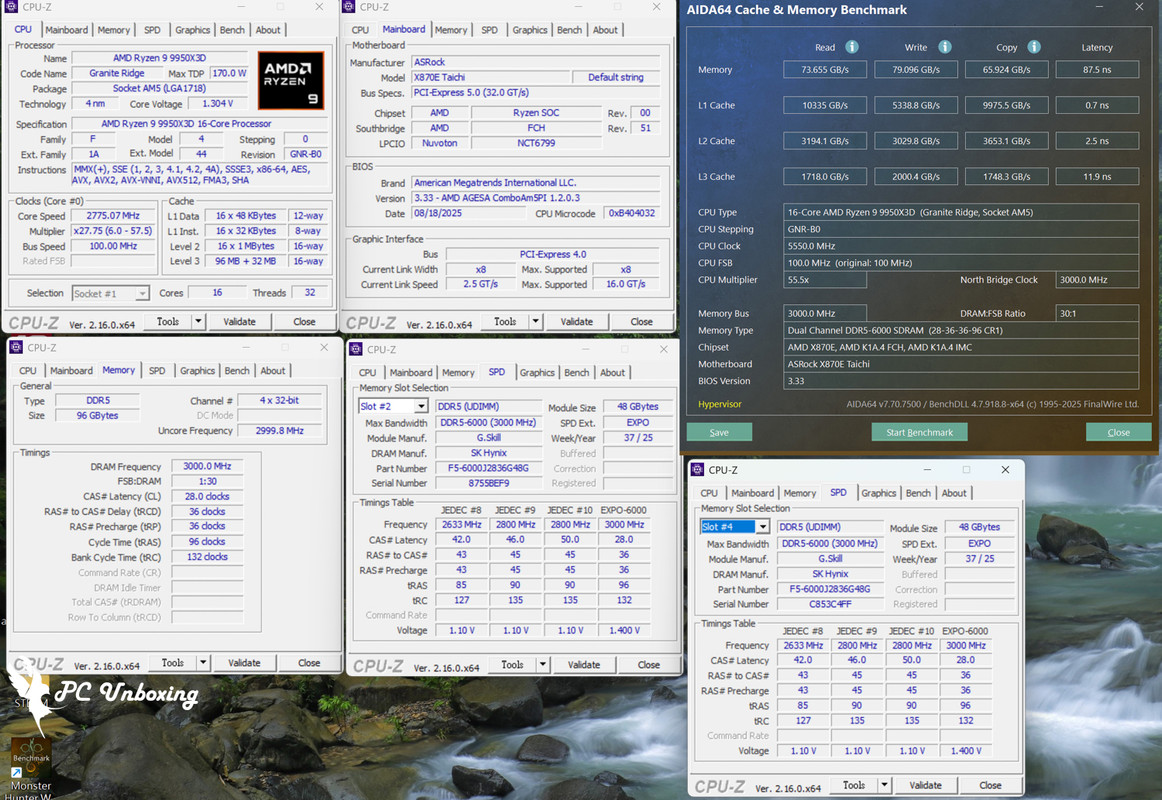Select the Mainboard tab in the CPU-Z processor window

click(x=67, y=30)
